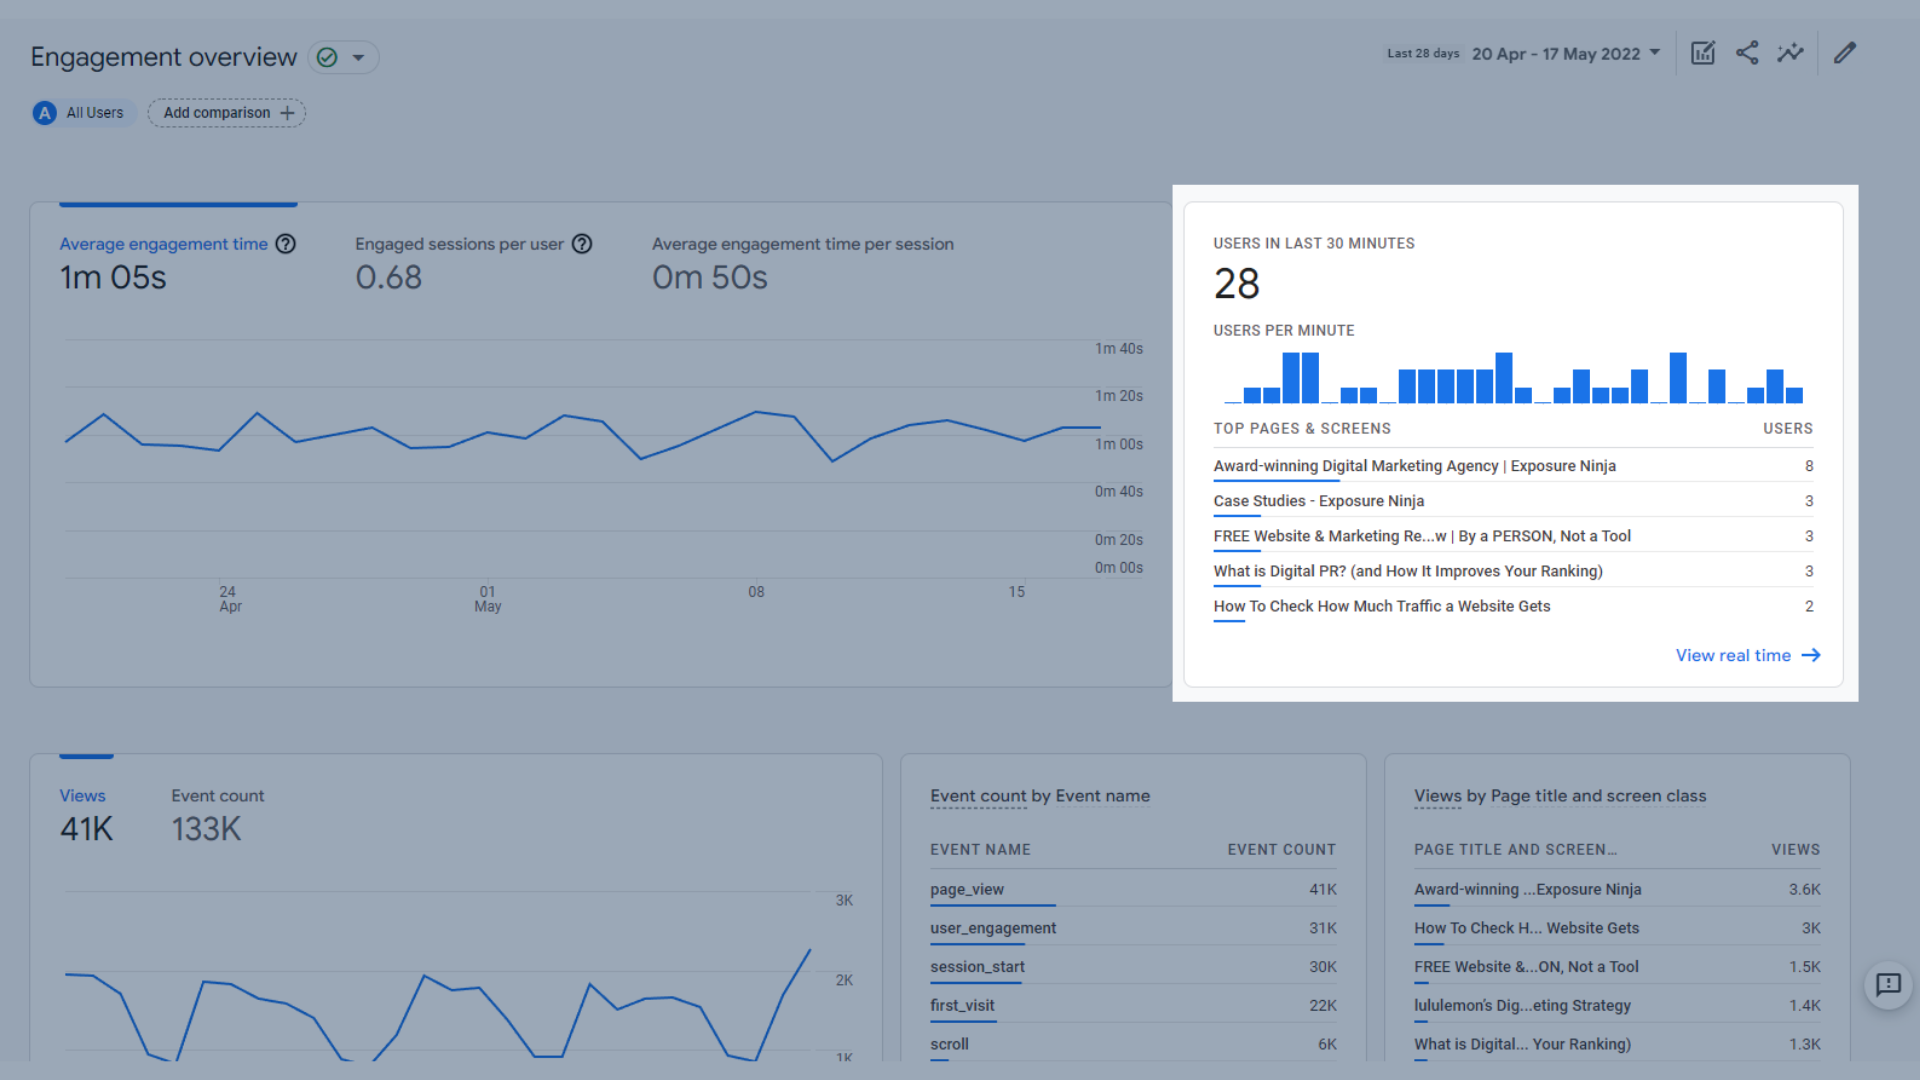The width and height of the screenshot is (1920, 1080).
Task: Click help icon beside Average engagement time
Action: point(286,244)
